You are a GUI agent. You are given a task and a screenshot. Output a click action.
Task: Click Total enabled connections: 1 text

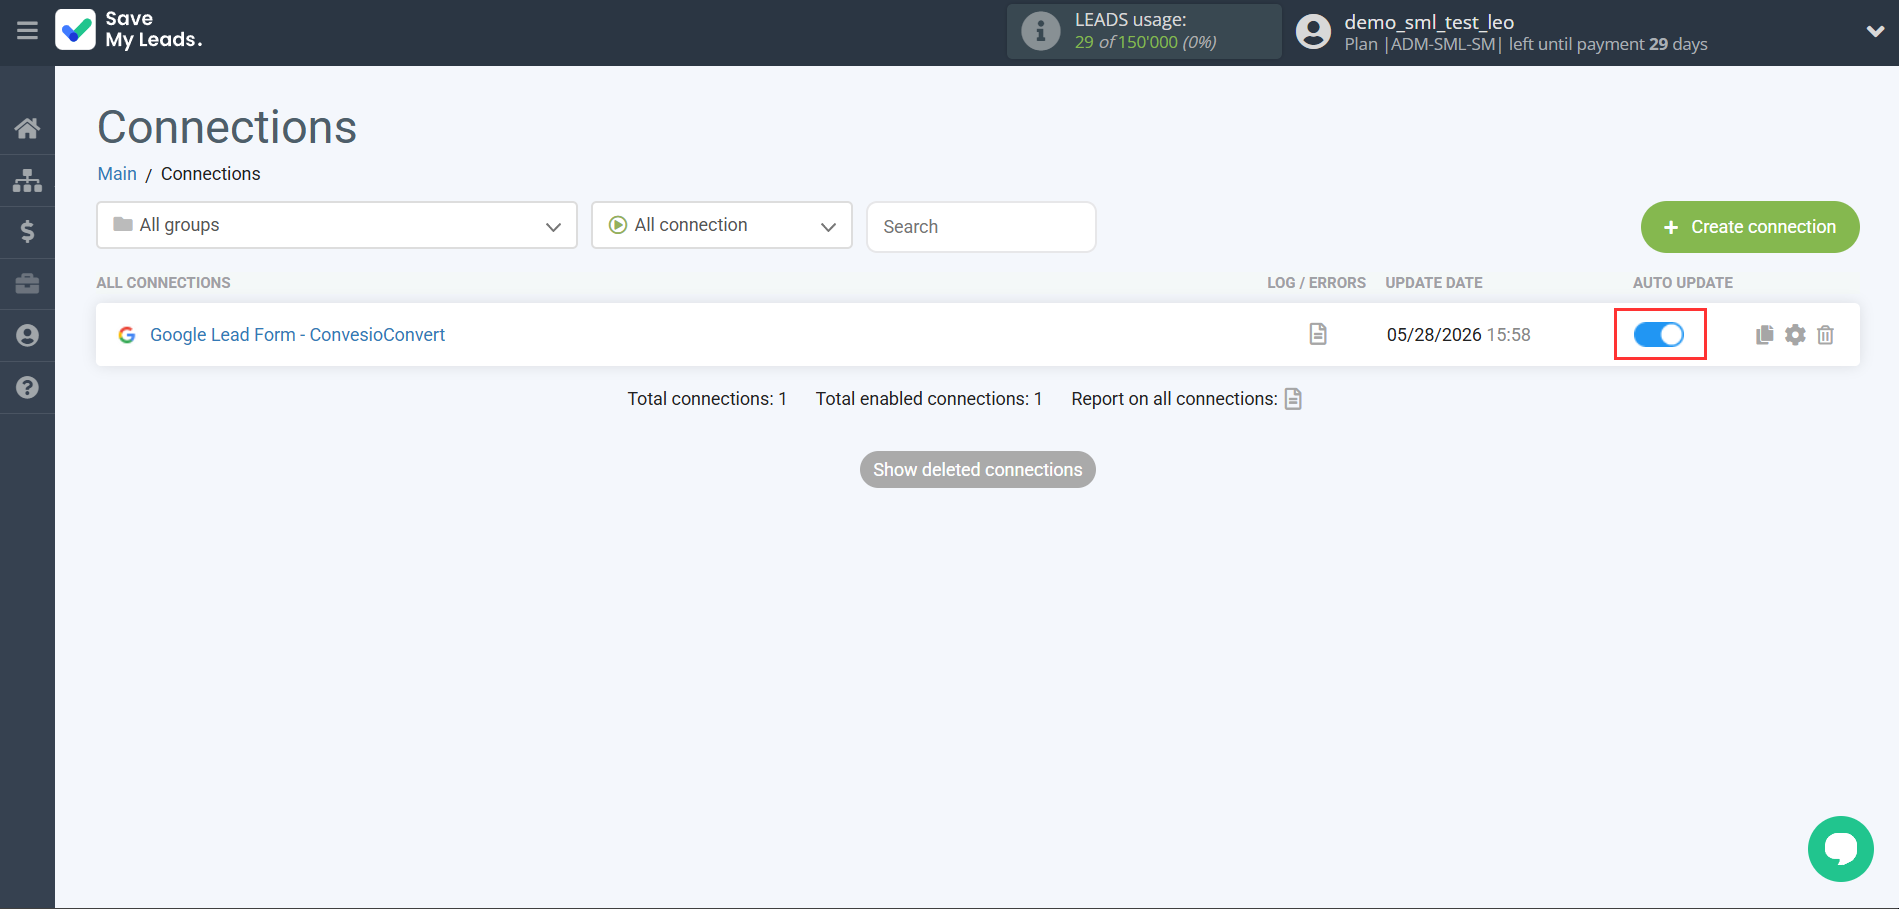coord(929,399)
